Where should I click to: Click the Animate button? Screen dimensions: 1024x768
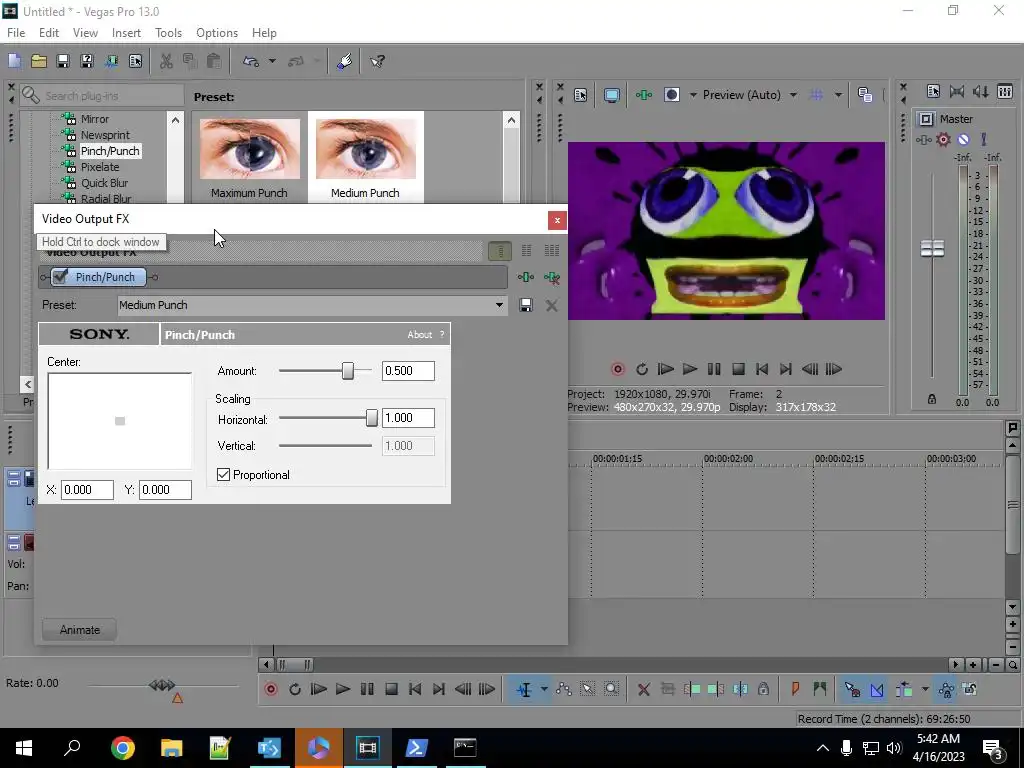pos(80,630)
